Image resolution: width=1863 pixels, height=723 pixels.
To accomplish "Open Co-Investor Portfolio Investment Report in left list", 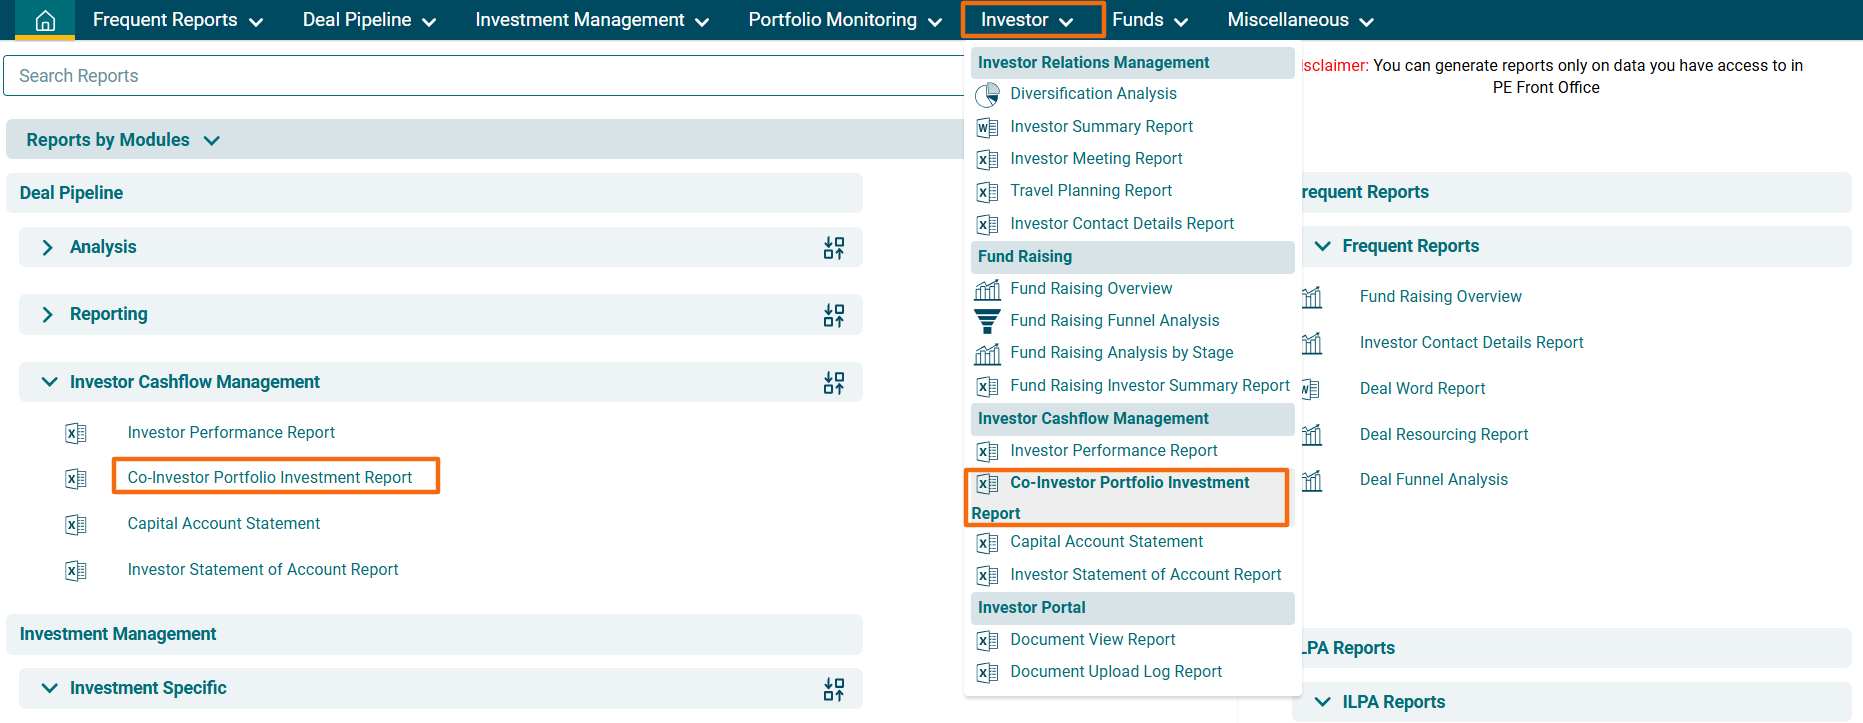I will [270, 477].
